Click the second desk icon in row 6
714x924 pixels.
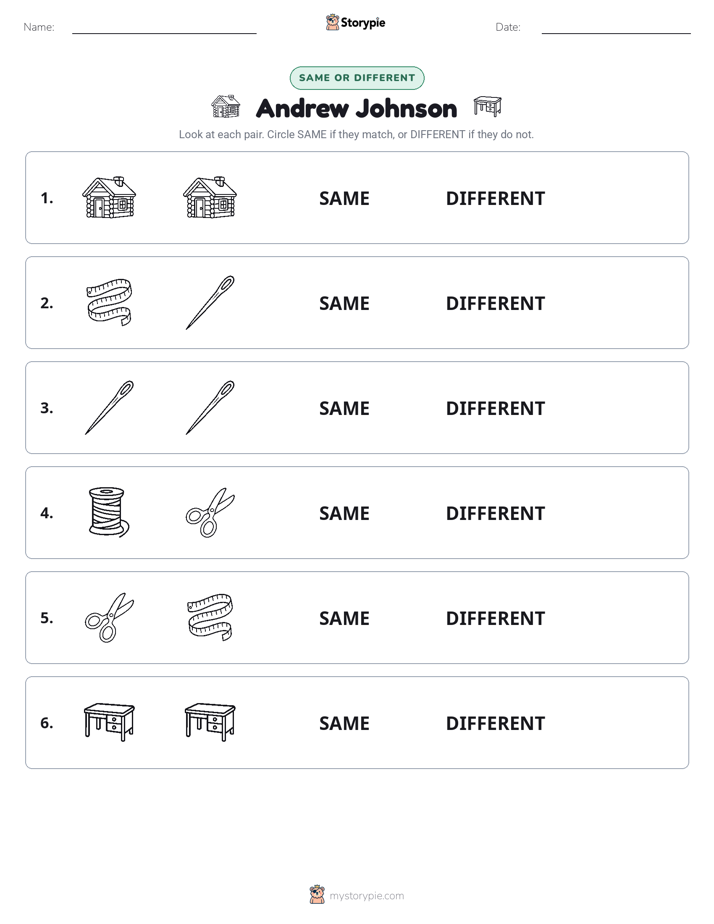210,722
